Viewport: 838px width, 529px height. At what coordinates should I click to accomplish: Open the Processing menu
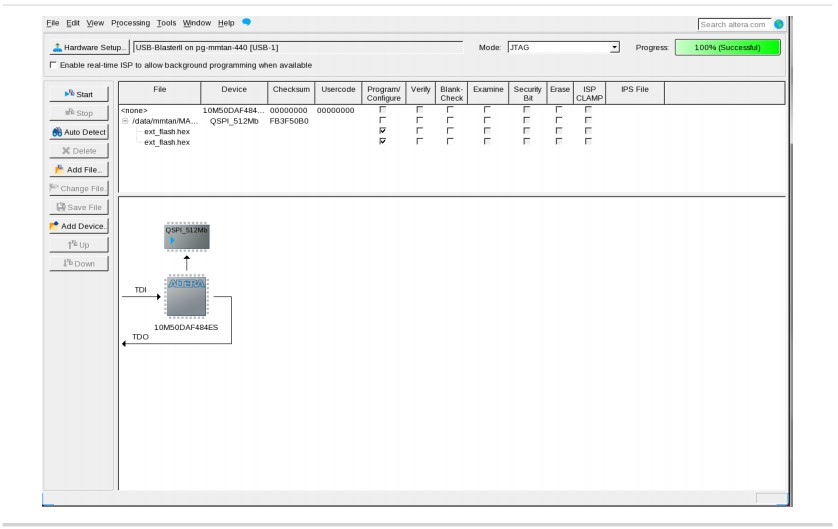click(130, 23)
